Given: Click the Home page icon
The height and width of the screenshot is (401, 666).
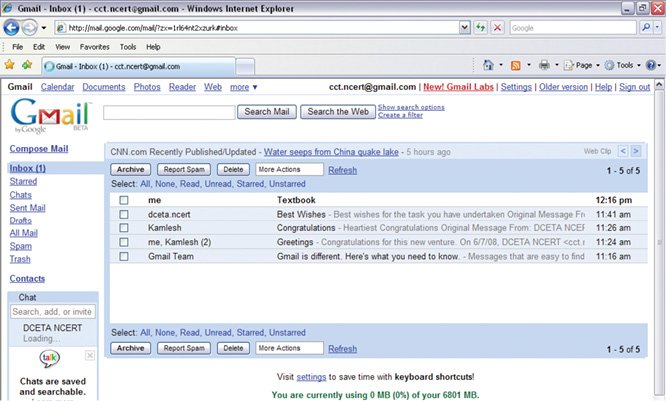Looking at the screenshot, I should click(488, 65).
